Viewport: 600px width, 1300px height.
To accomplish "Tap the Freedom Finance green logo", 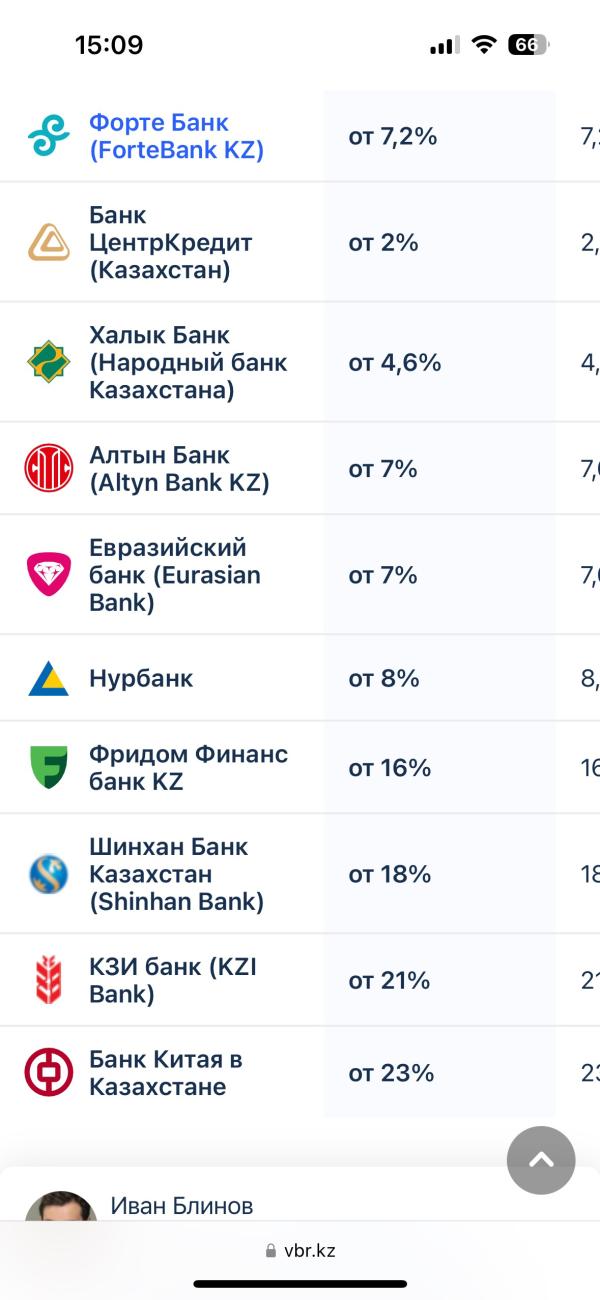I will (48, 767).
